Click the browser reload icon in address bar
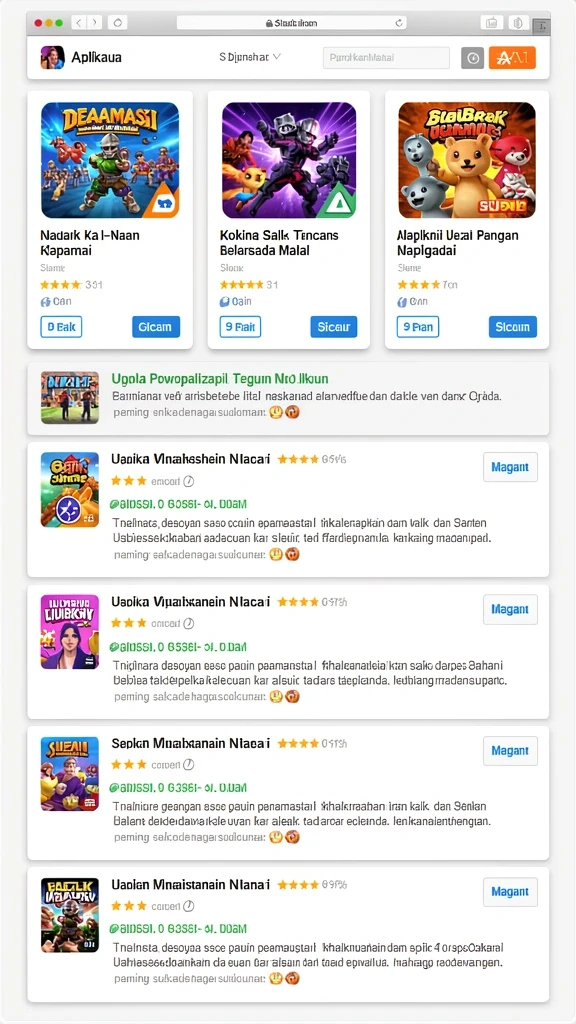The height and width of the screenshot is (1024, 576). pyautogui.click(x=399, y=23)
